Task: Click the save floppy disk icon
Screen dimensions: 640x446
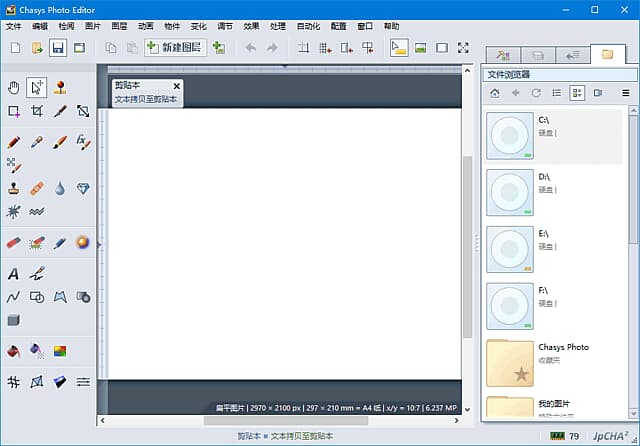Action: (x=59, y=47)
